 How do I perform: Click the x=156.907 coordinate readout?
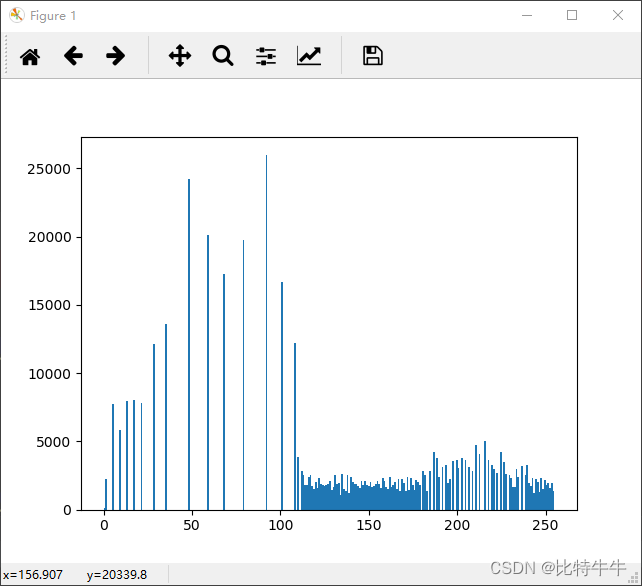coord(33,575)
